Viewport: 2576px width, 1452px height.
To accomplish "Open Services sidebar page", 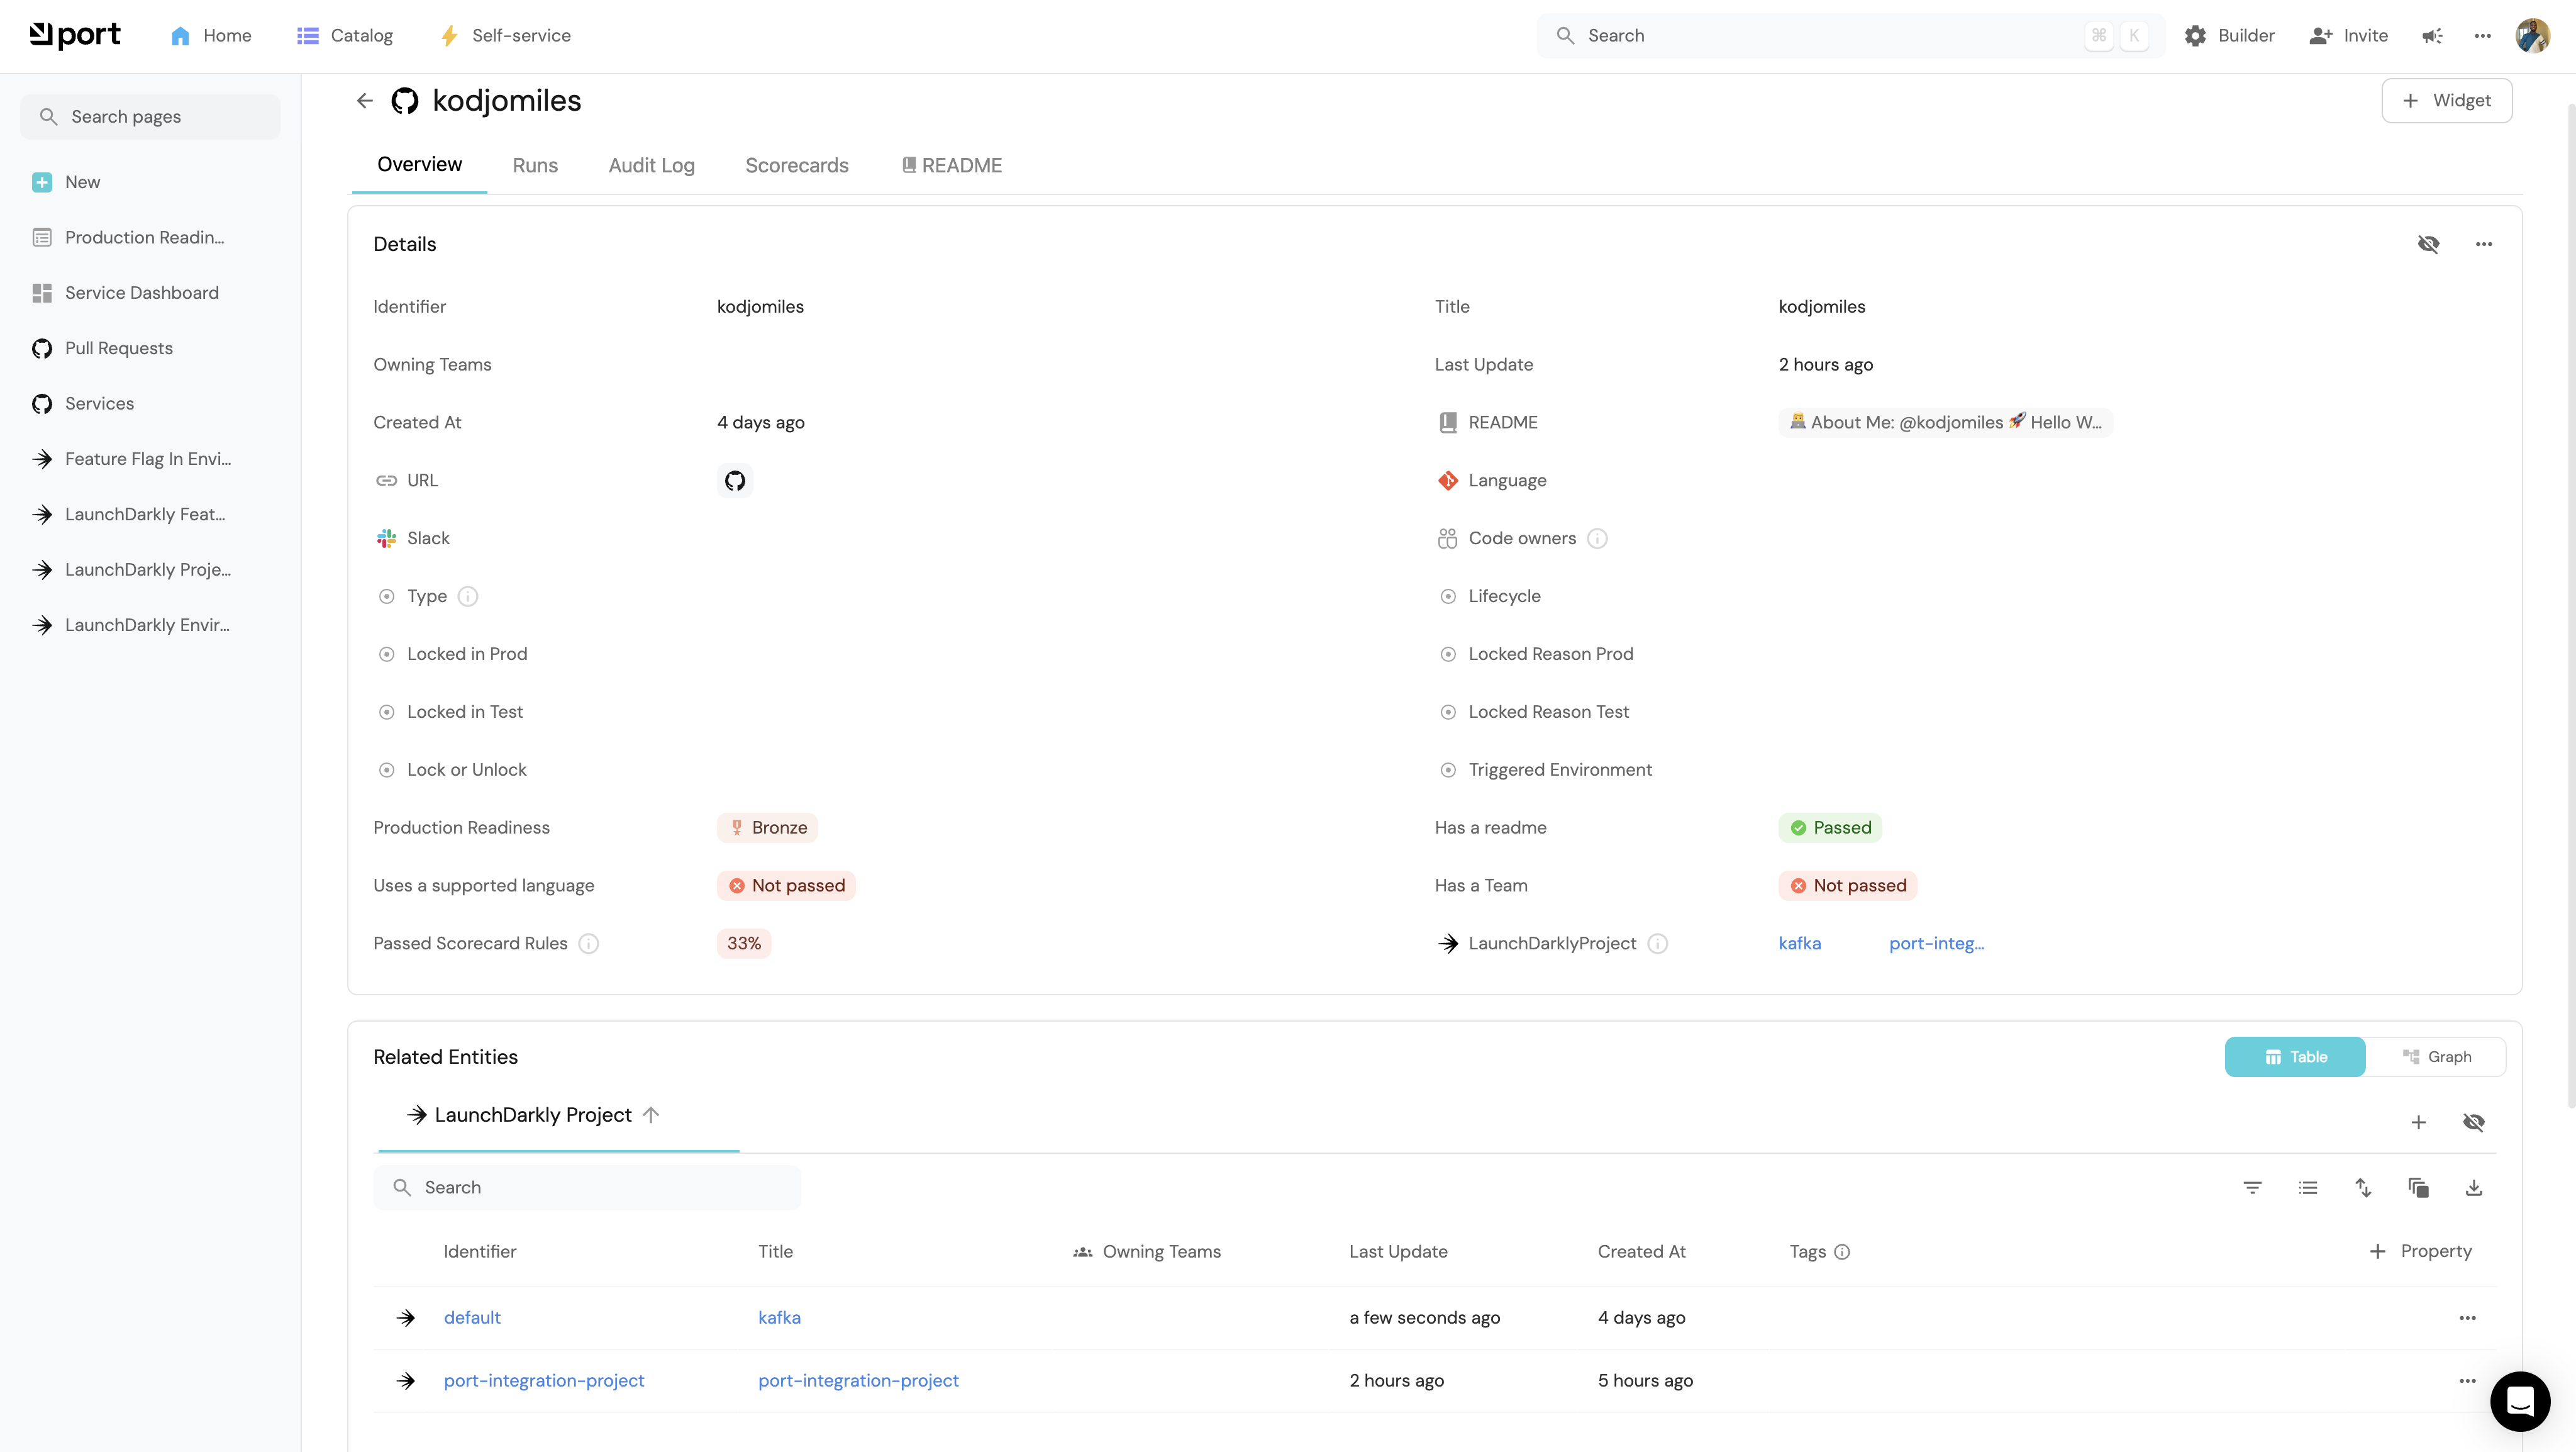I will click(82, 404).
